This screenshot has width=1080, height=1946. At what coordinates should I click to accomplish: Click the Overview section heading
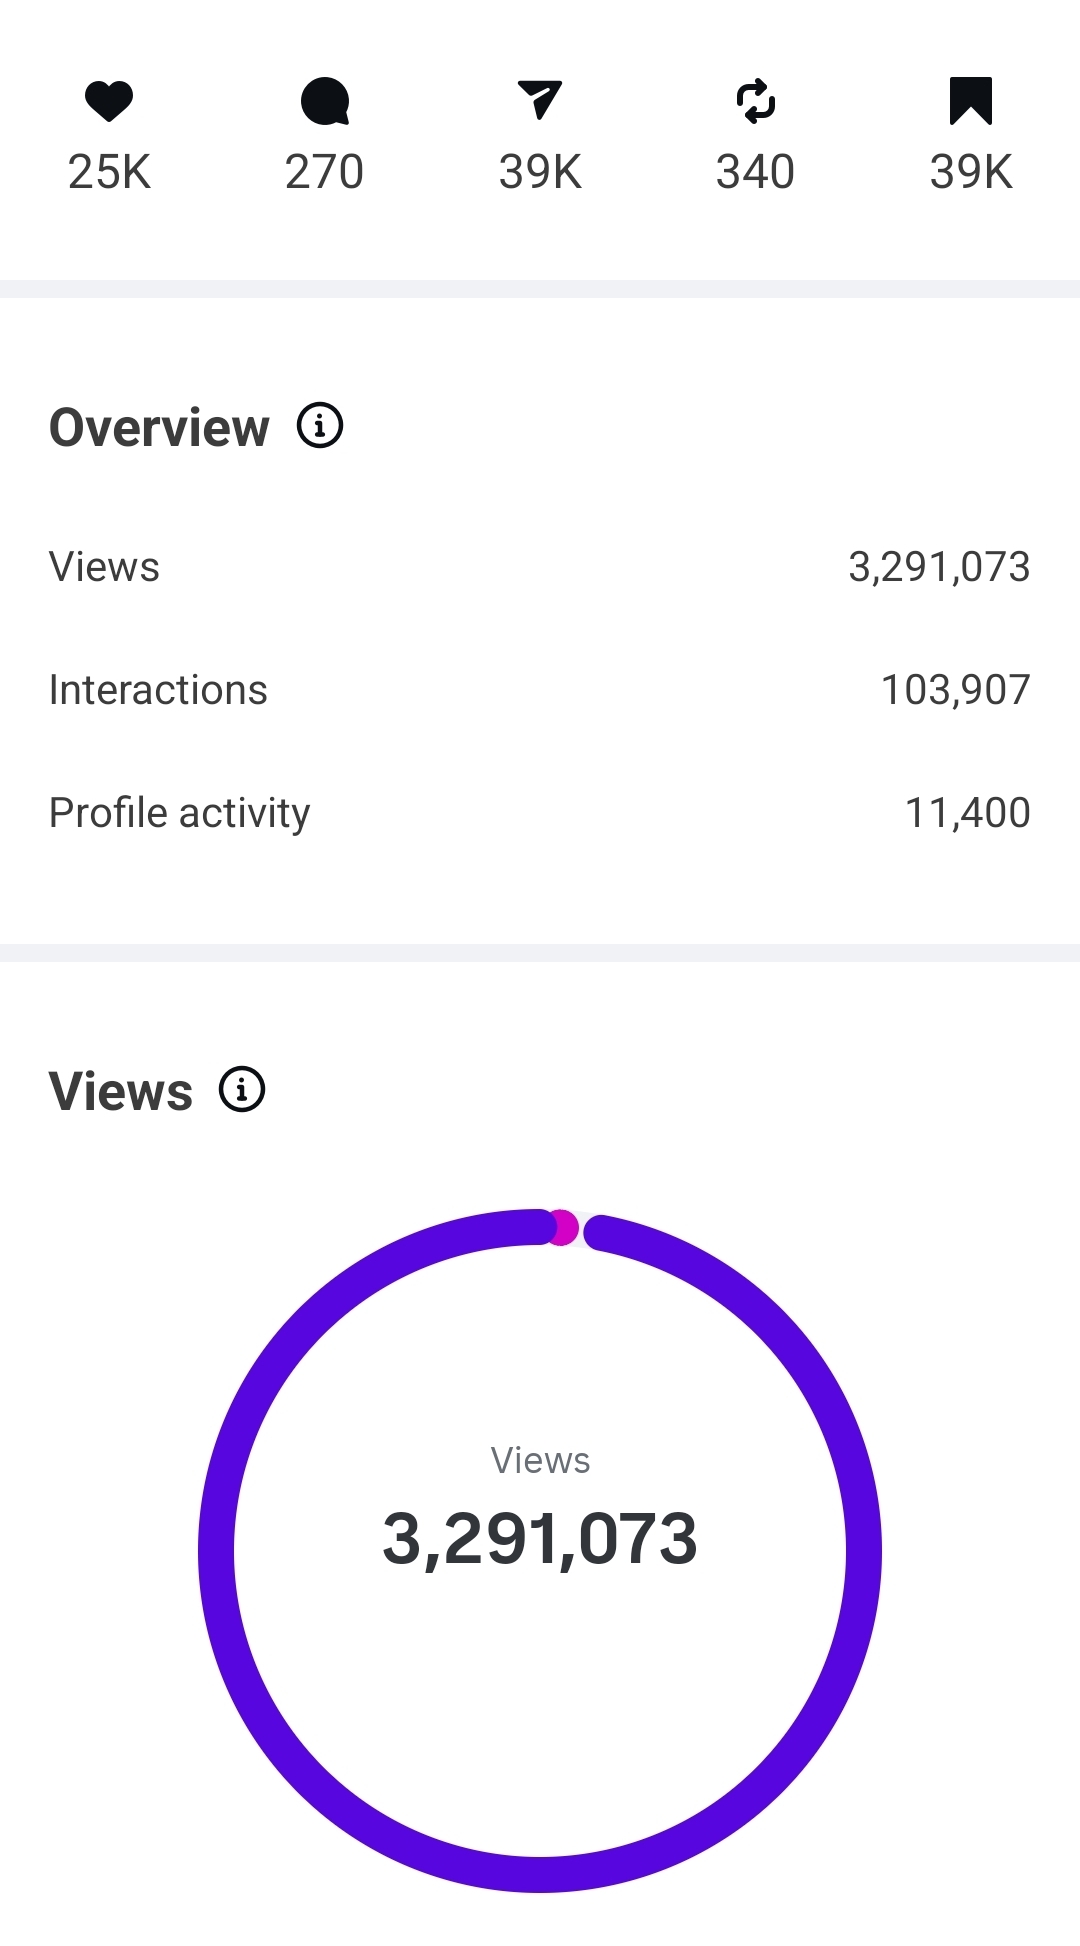point(160,428)
